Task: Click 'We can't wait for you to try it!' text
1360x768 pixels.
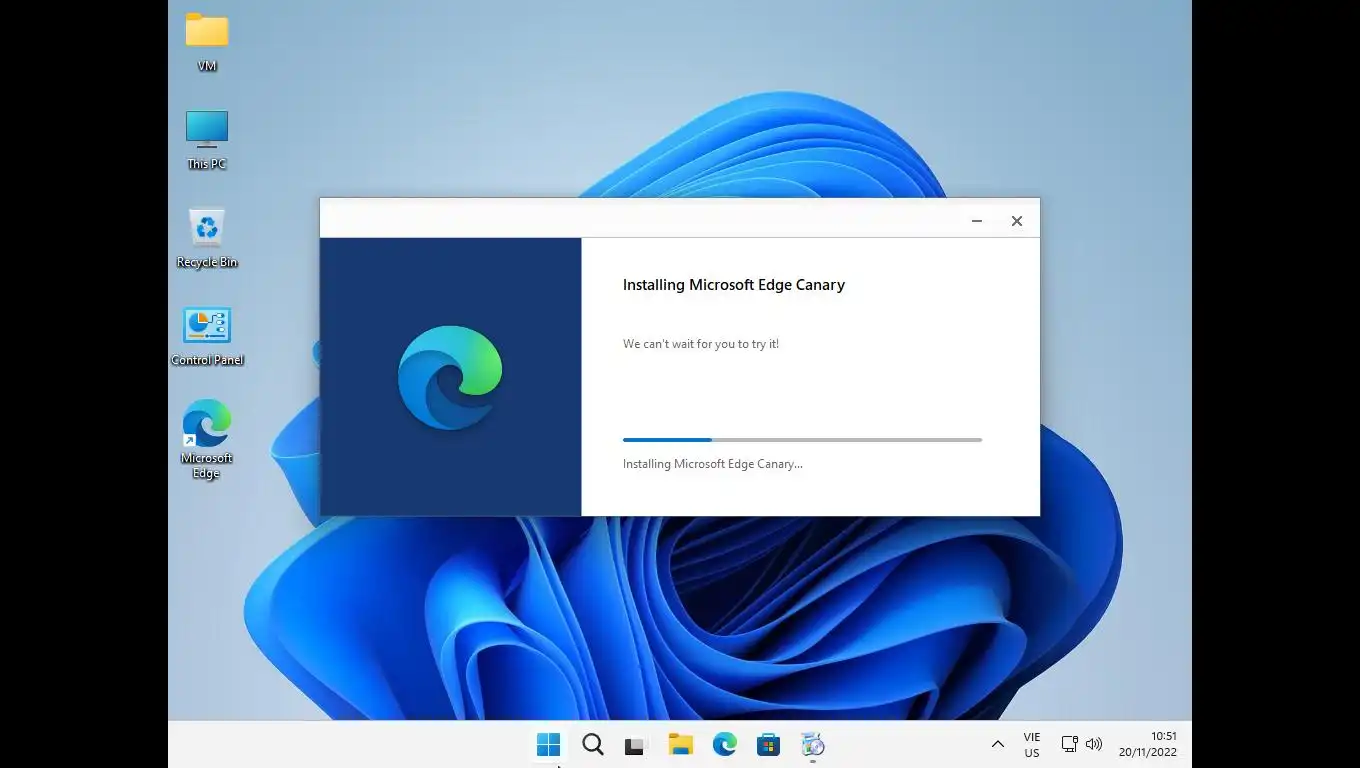Action: tap(701, 344)
